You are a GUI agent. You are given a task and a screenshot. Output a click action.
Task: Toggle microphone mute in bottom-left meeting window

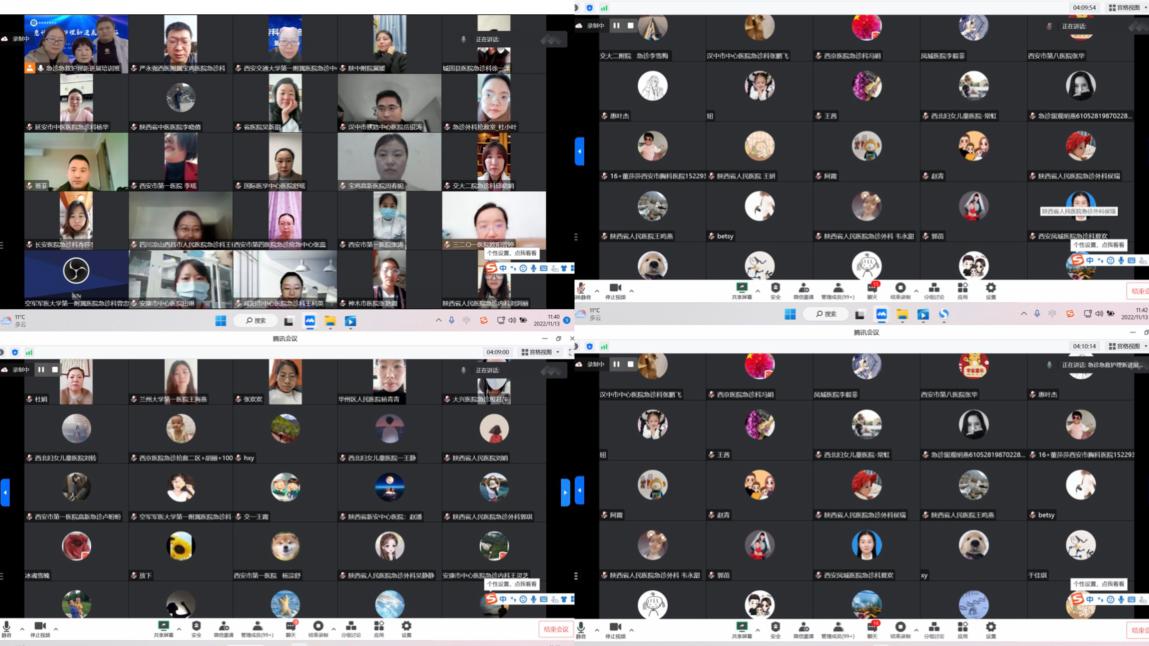click(x=8, y=627)
